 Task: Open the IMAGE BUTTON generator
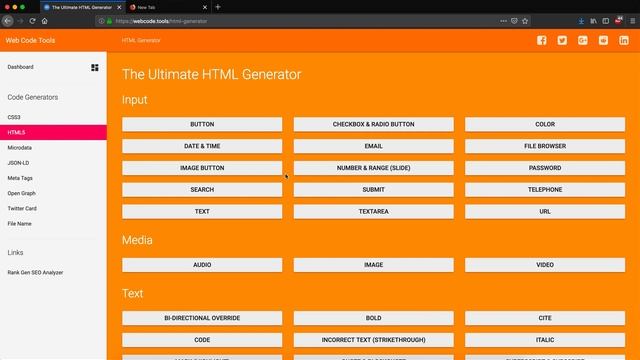(202, 168)
